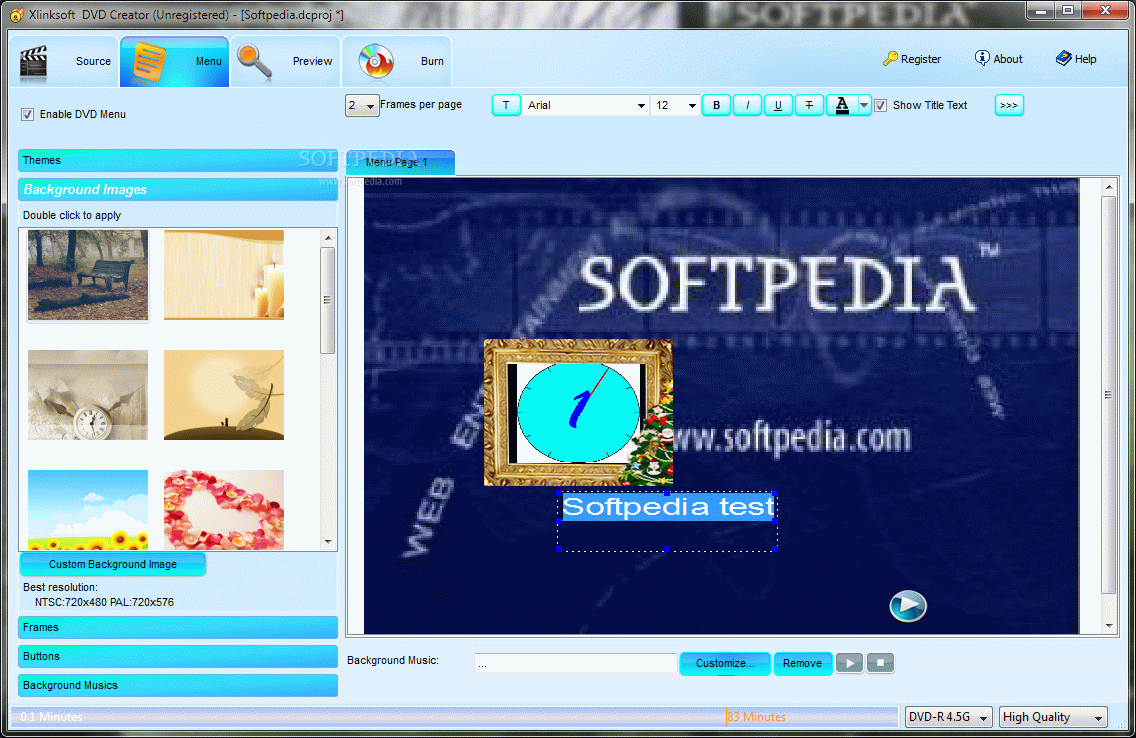Collapse the Background Images section
The width and height of the screenshot is (1136, 738).
[x=178, y=190]
